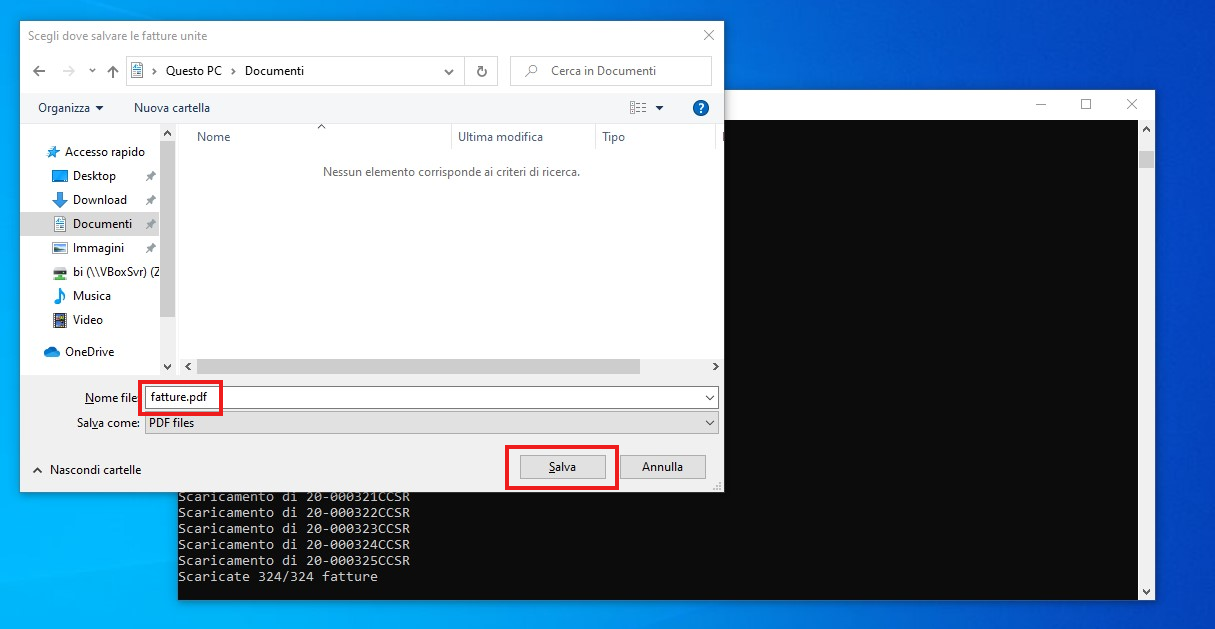Change the file view layout icon
The width and height of the screenshot is (1215, 629).
coord(638,108)
